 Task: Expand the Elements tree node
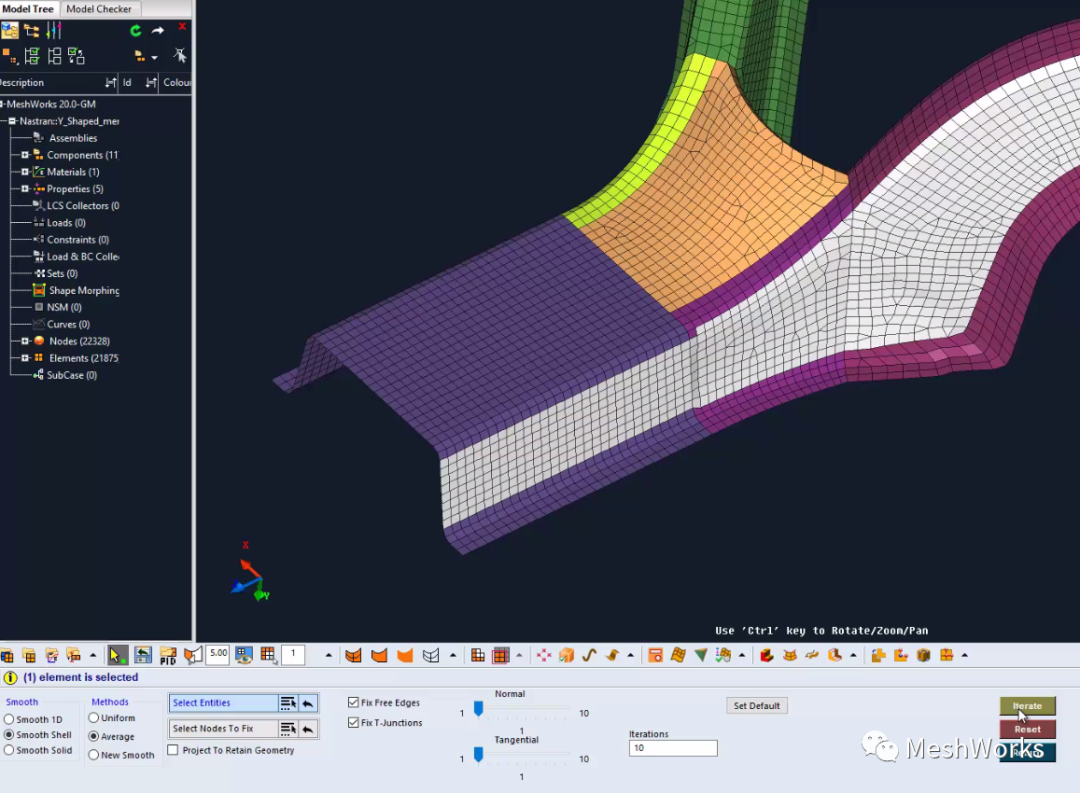25,358
